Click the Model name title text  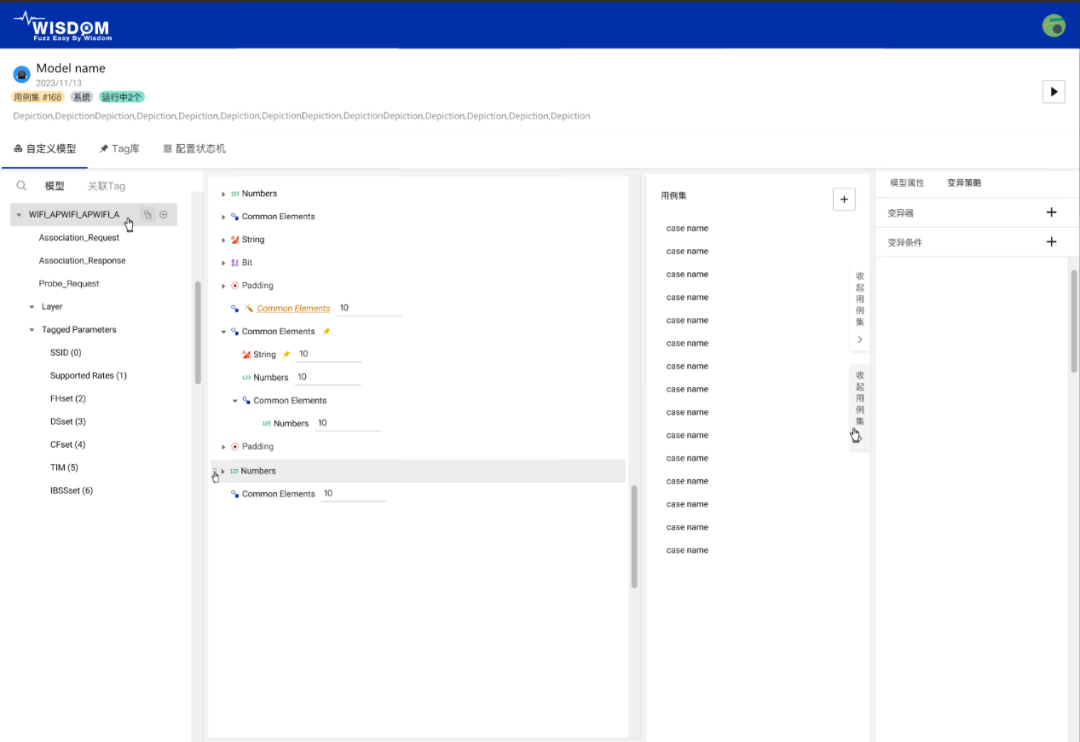[71, 68]
